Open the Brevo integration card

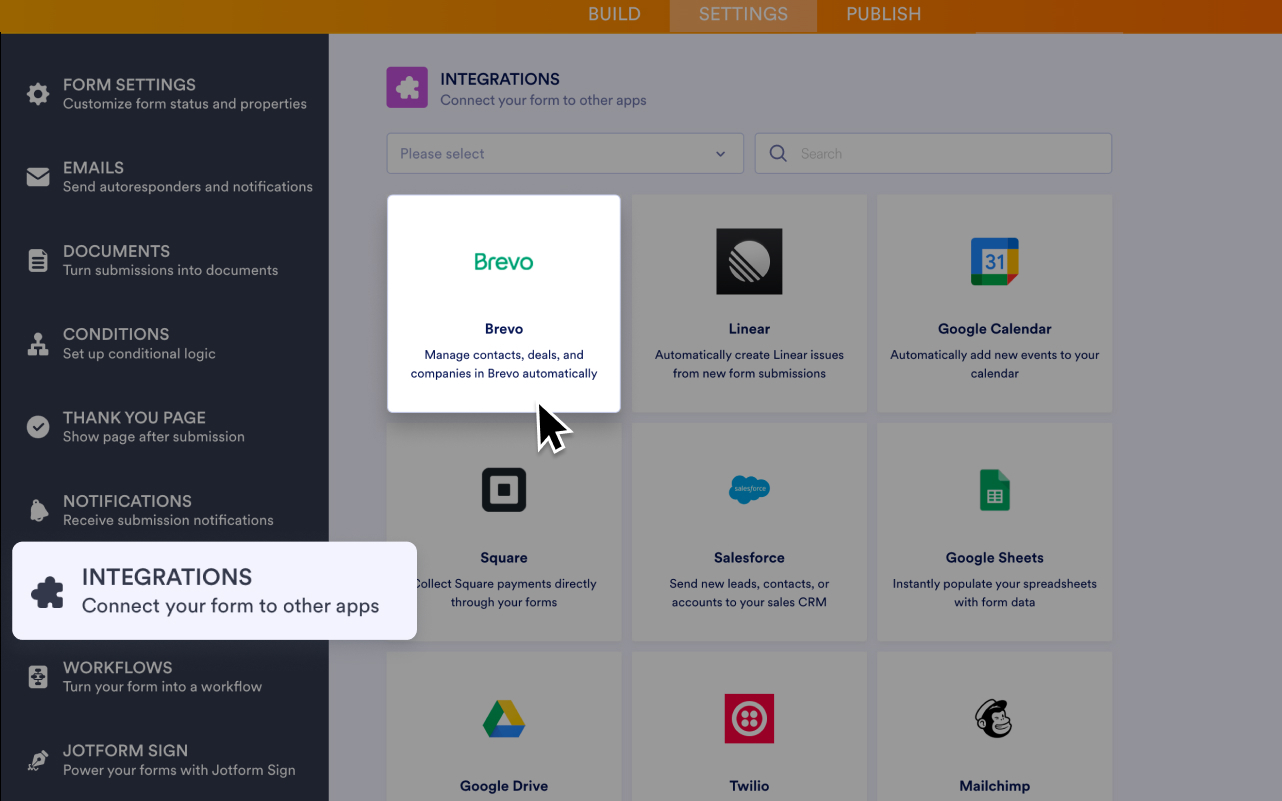(x=503, y=302)
